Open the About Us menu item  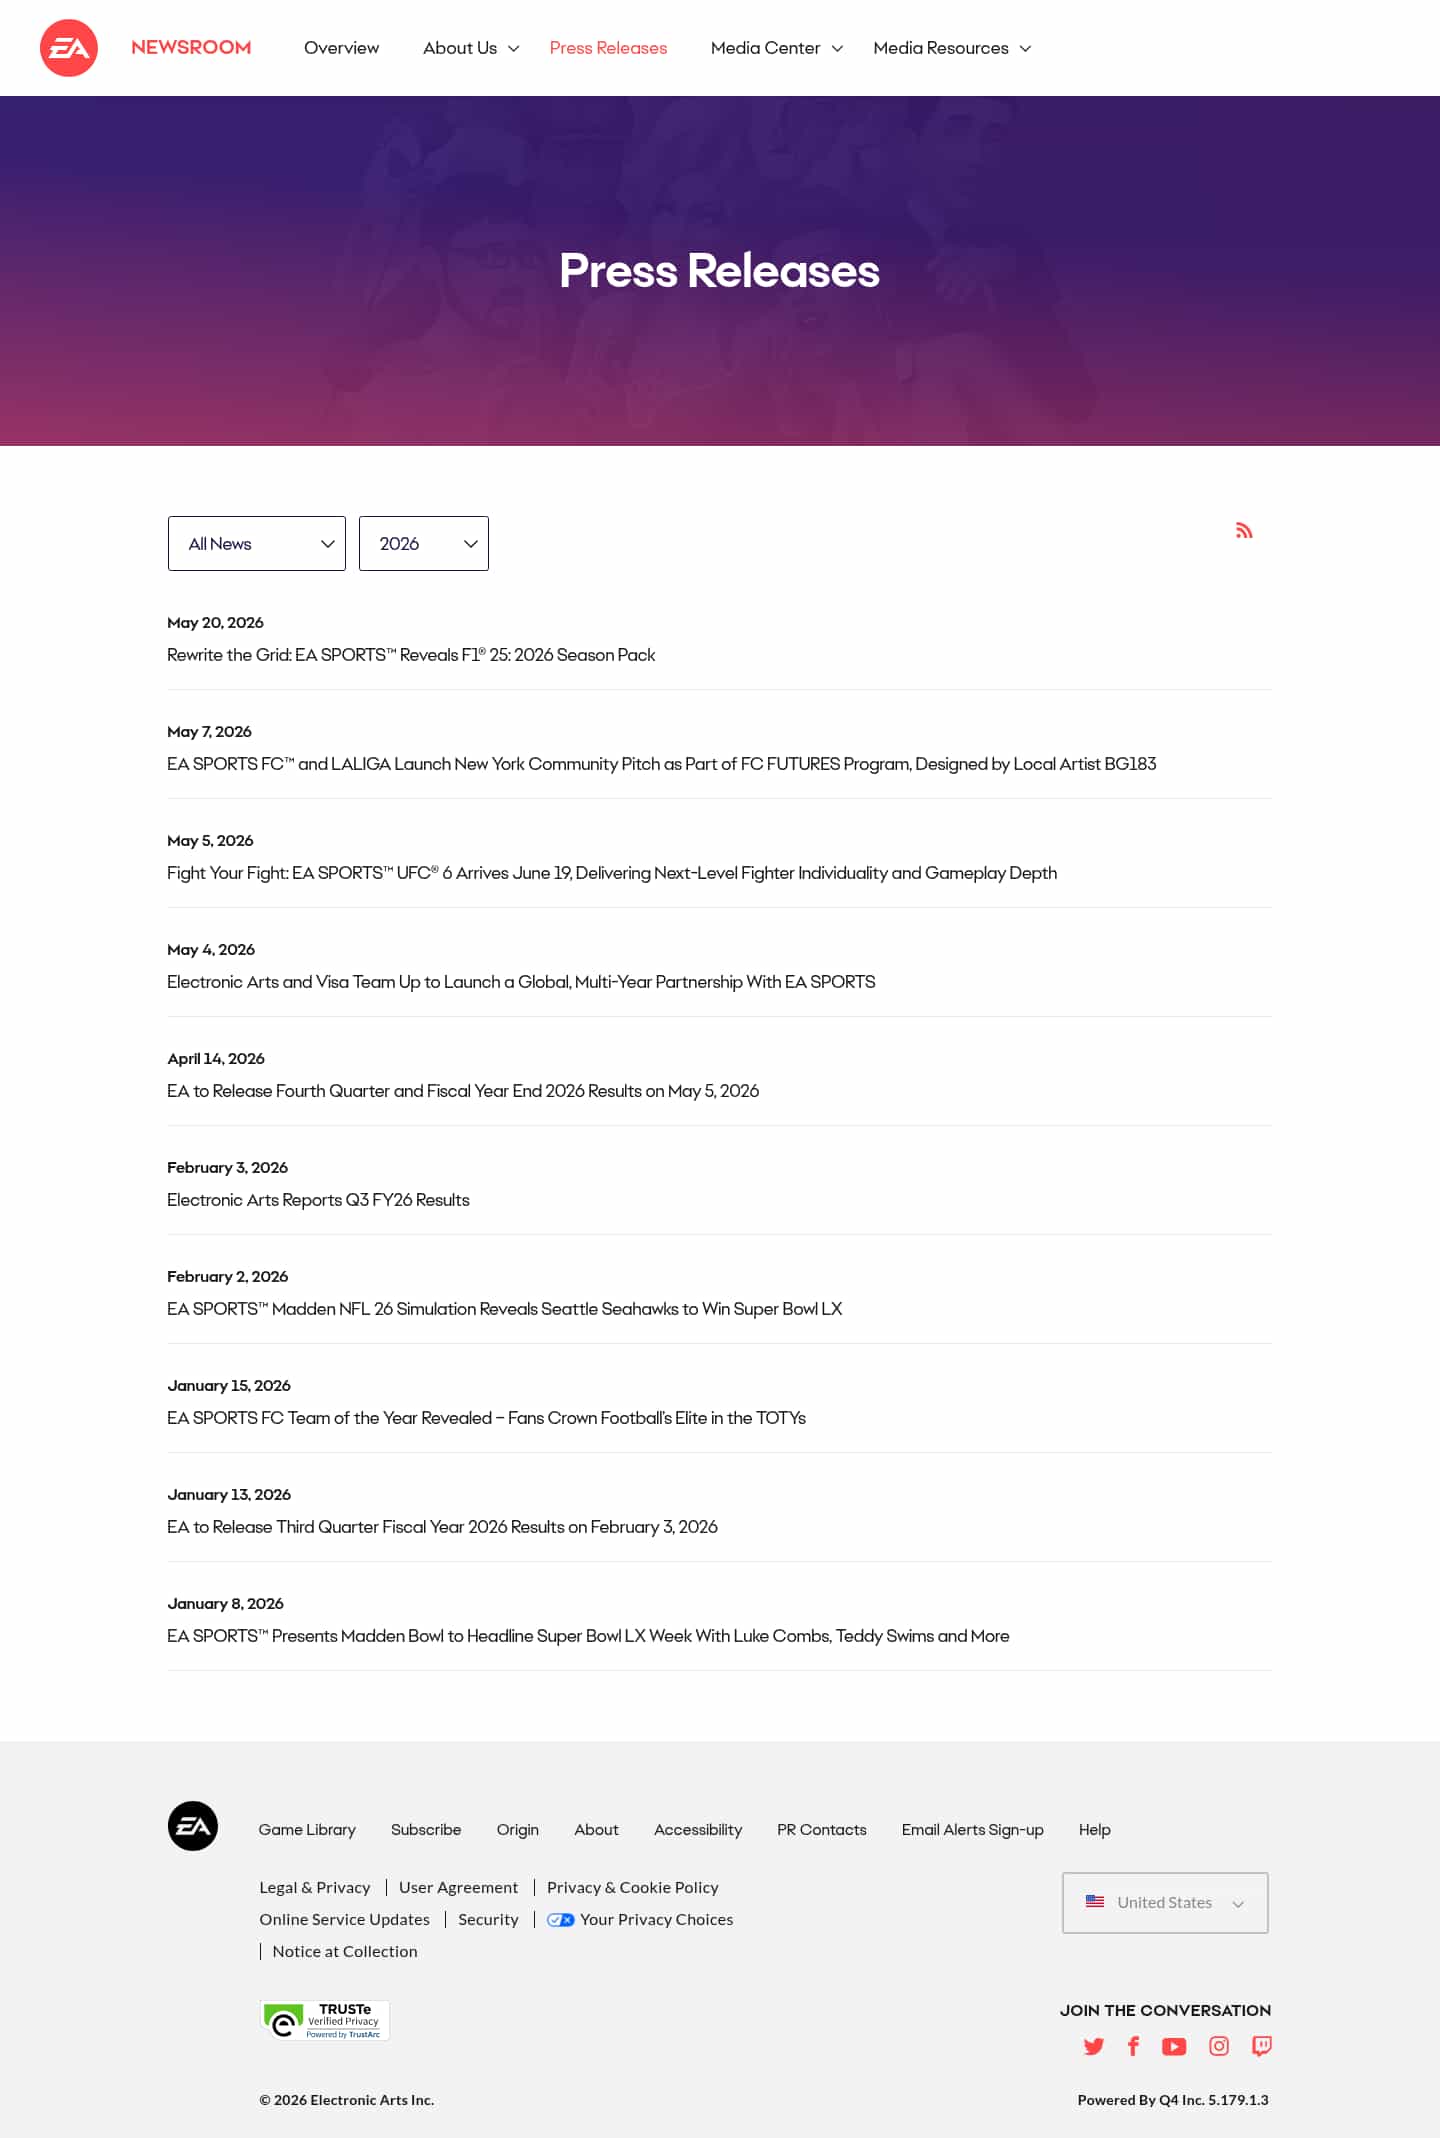coord(460,48)
